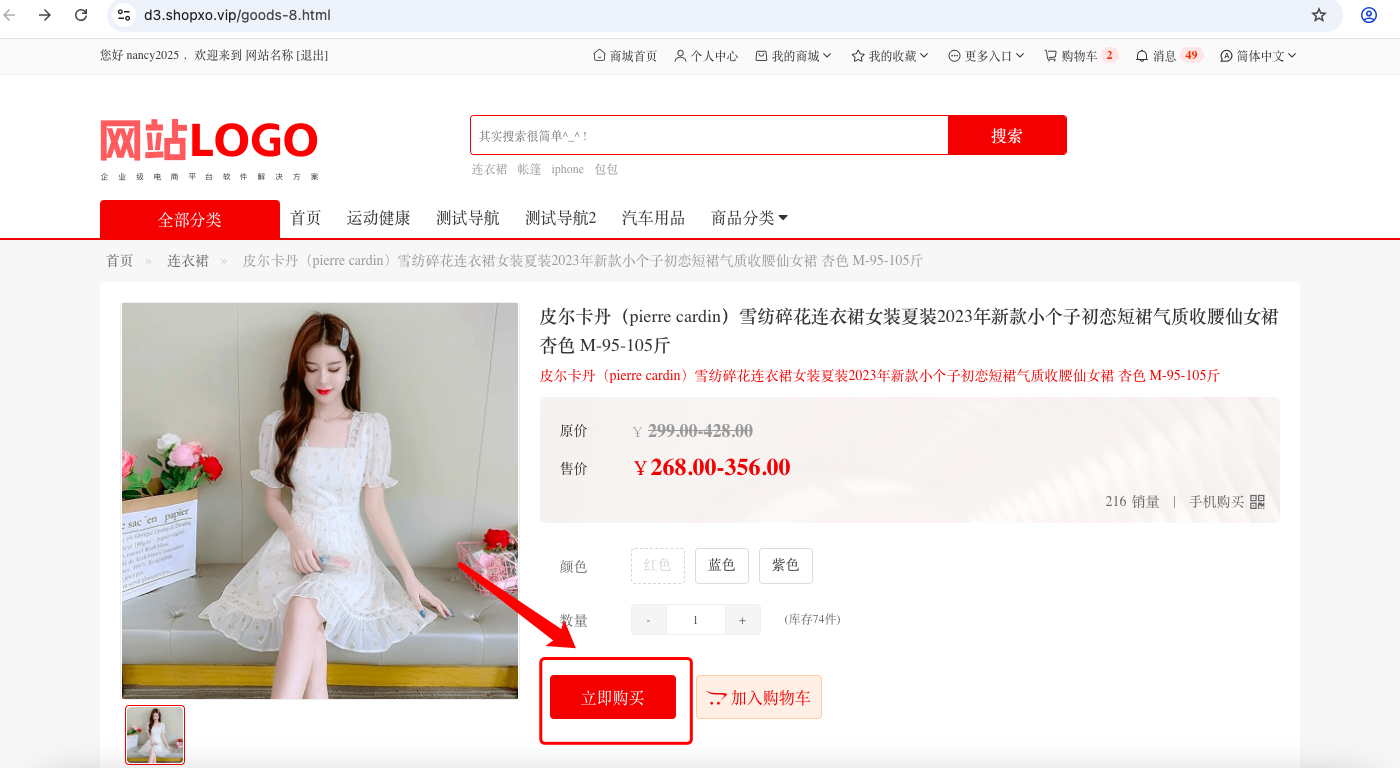Viewport: 1400px width, 768px height.
Task: Open the browser profile avatar icon
Action: click(1369, 15)
